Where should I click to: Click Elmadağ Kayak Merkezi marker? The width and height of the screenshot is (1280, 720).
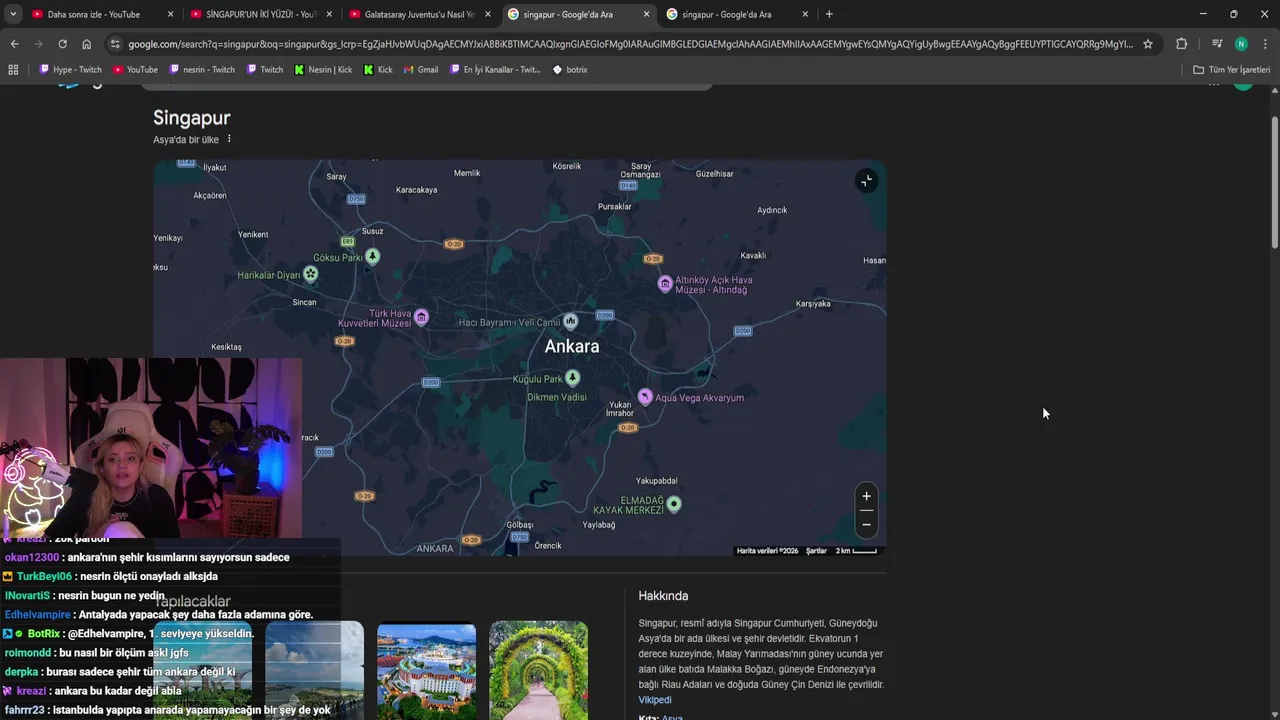674,503
